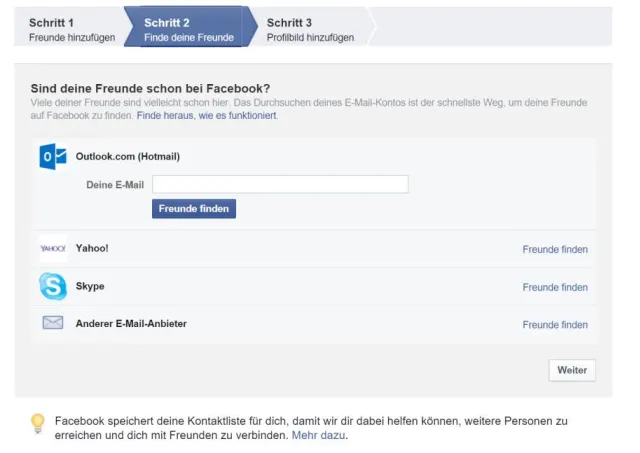The height and width of the screenshot is (453, 640).
Task: Select the Schritt 2 Finde deine Freunde tab
Action: tap(188, 29)
